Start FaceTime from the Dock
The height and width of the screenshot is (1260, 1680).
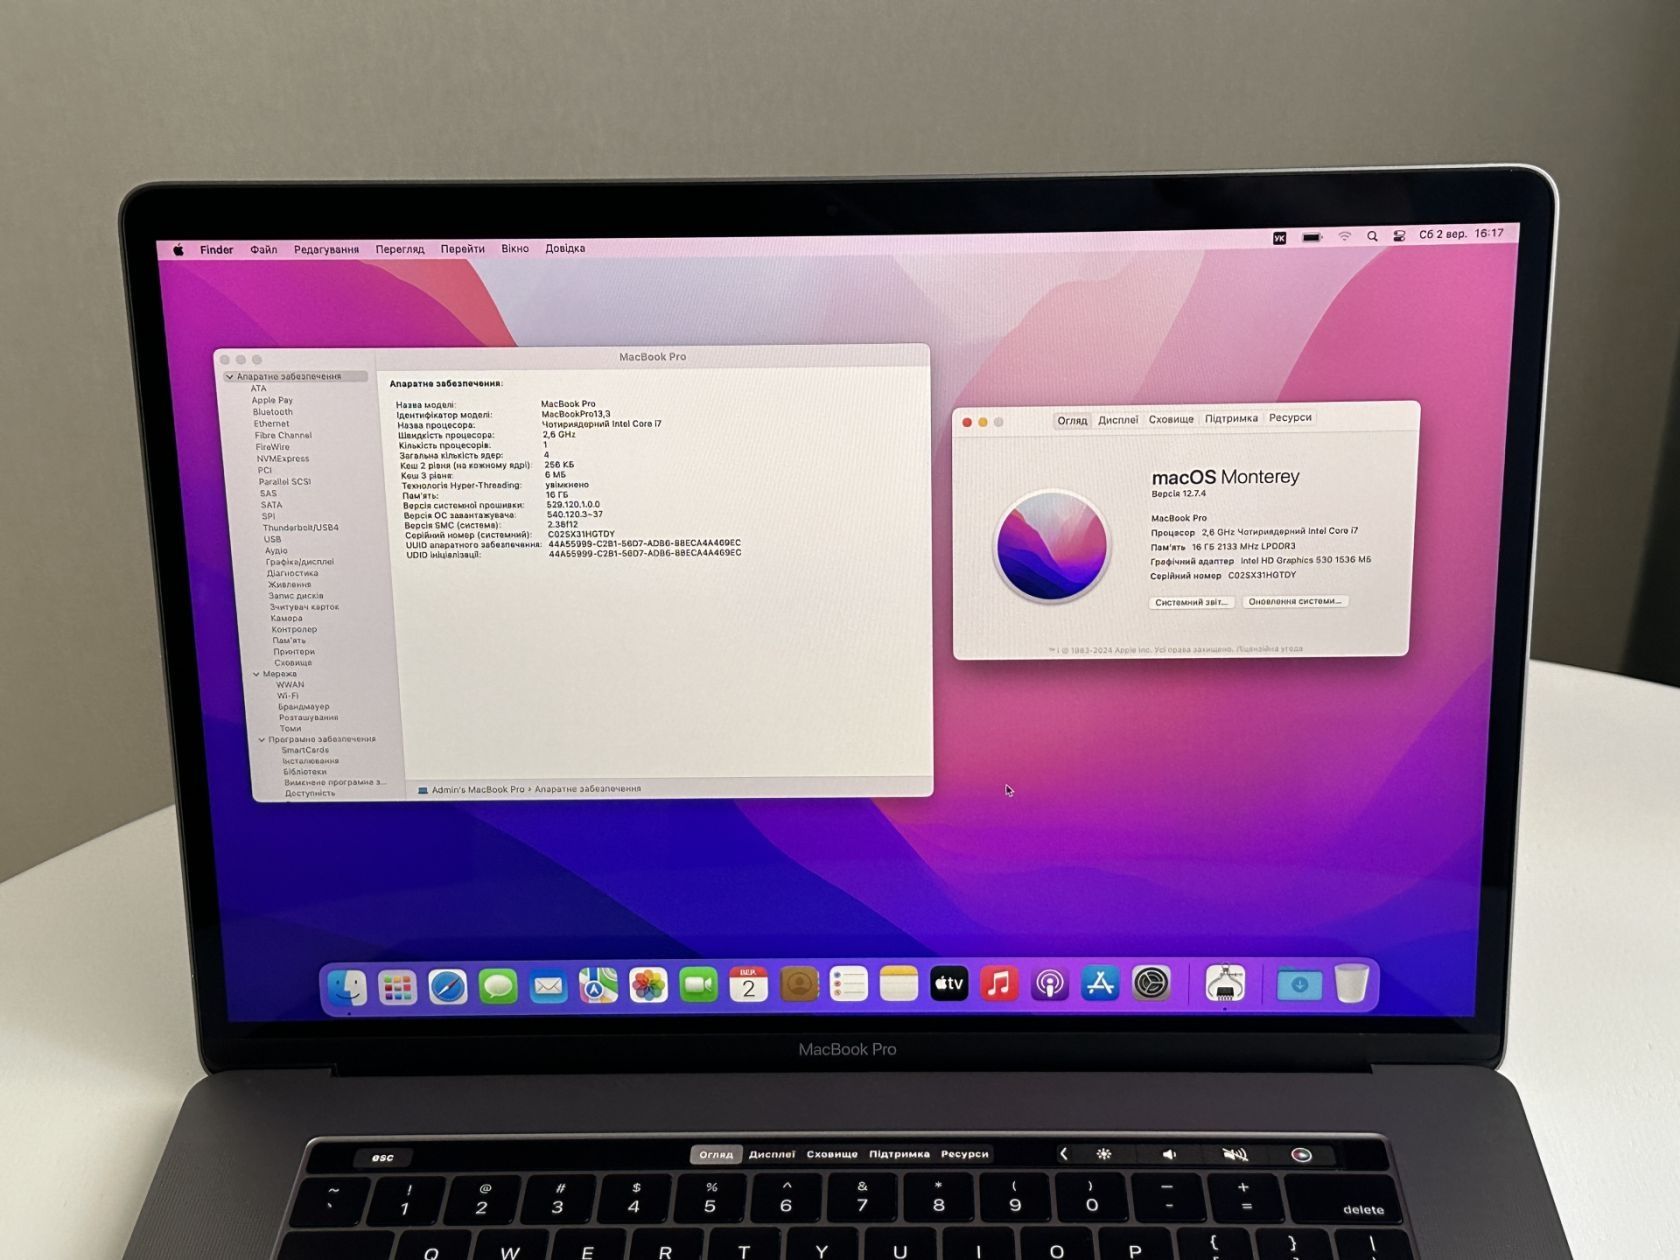698,986
